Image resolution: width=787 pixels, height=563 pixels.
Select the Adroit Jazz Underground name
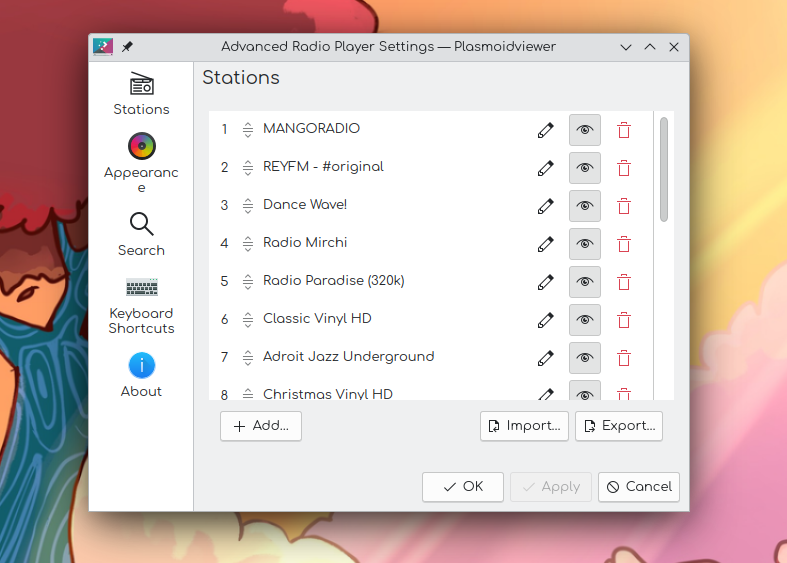point(349,357)
